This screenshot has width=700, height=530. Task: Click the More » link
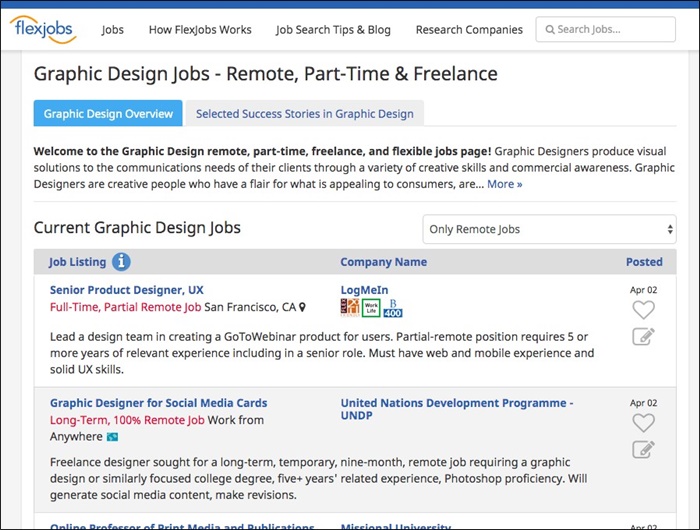pos(504,184)
